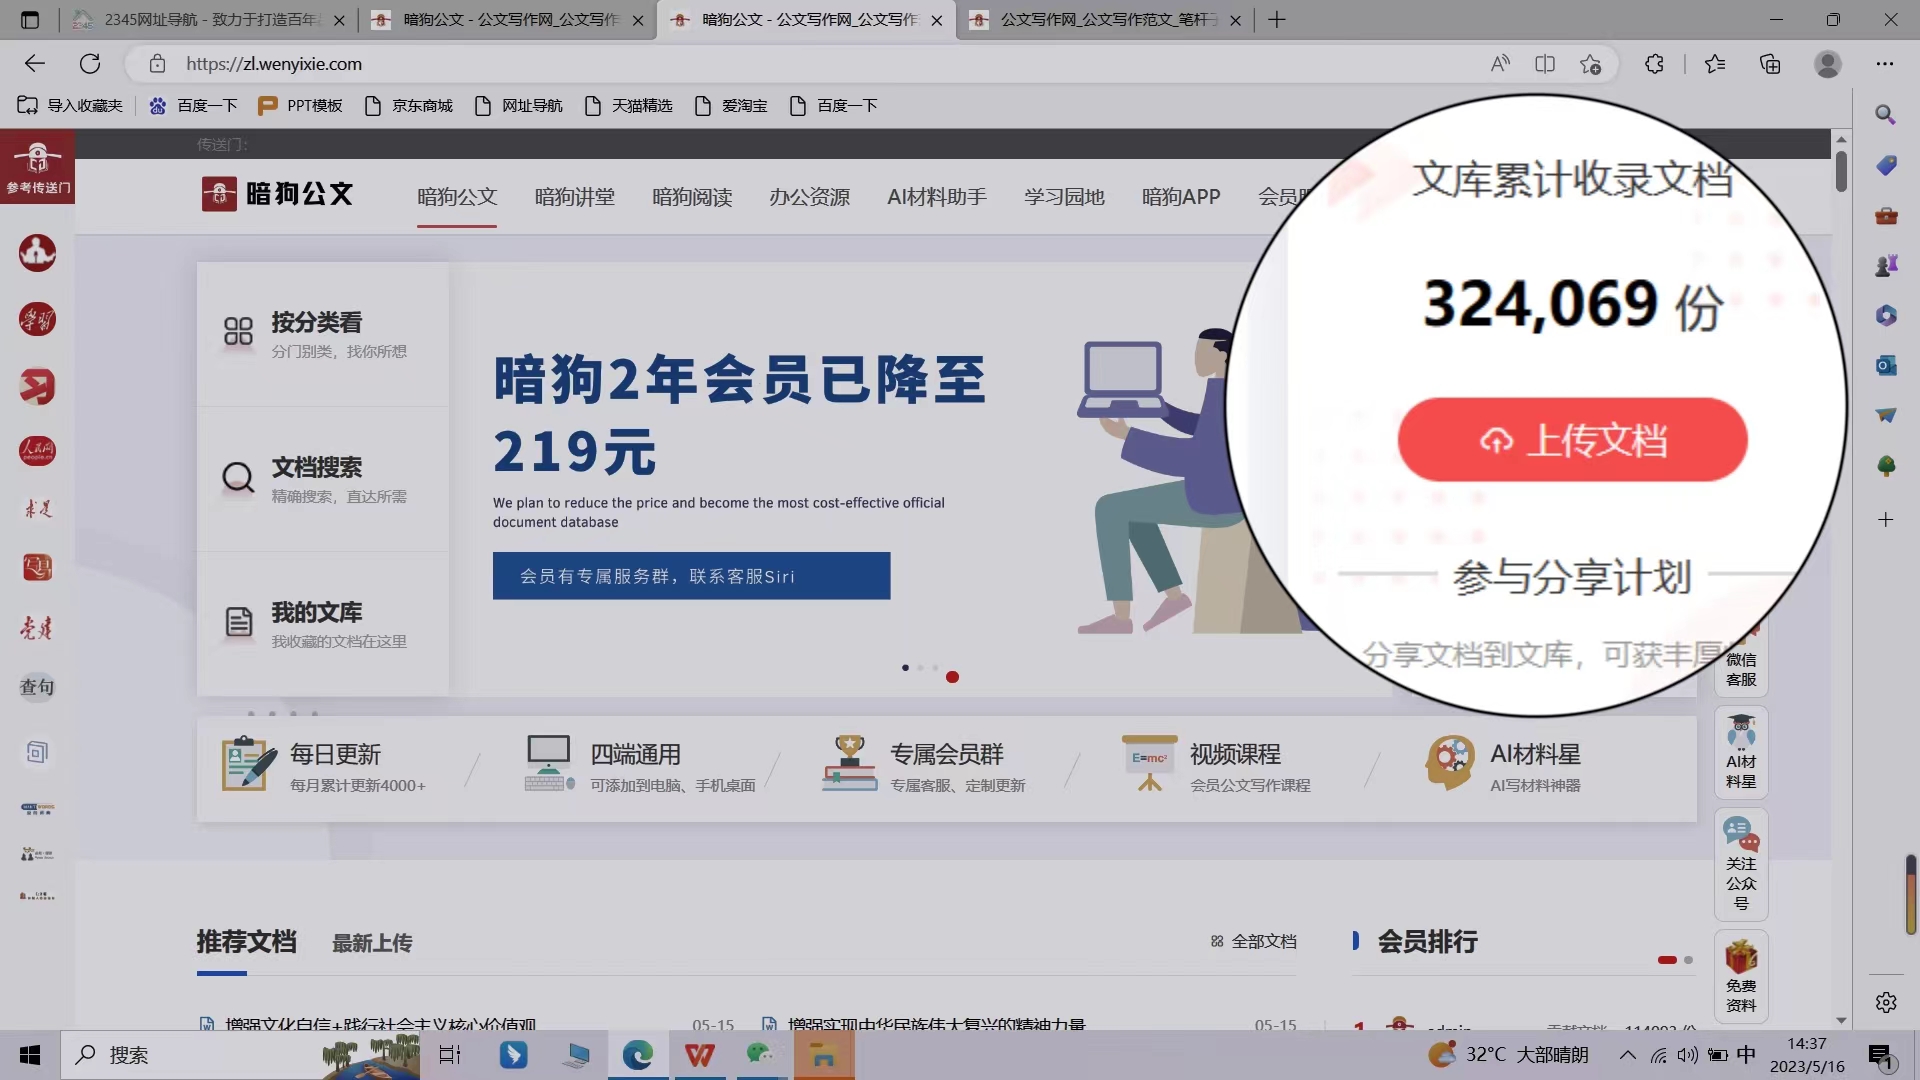Open the favorites list icon

tap(1715, 64)
